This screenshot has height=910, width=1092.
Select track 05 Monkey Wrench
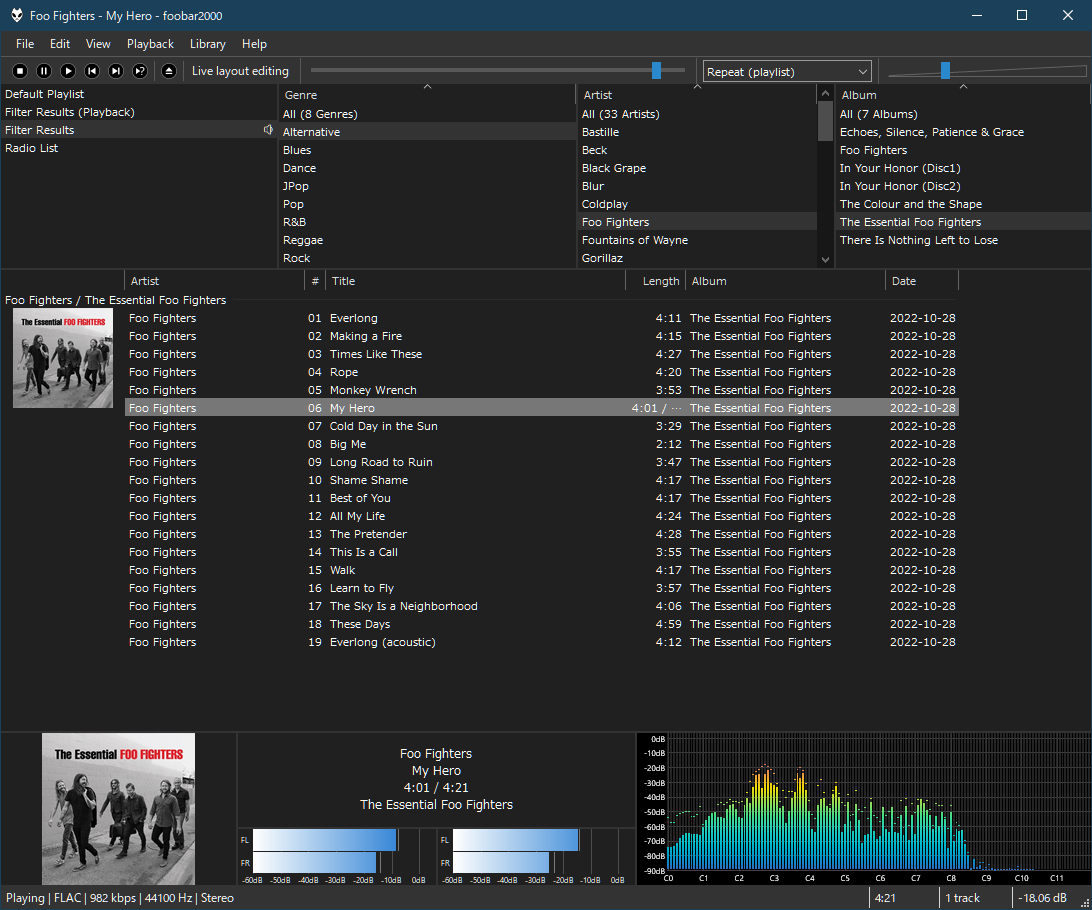(x=542, y=391)
